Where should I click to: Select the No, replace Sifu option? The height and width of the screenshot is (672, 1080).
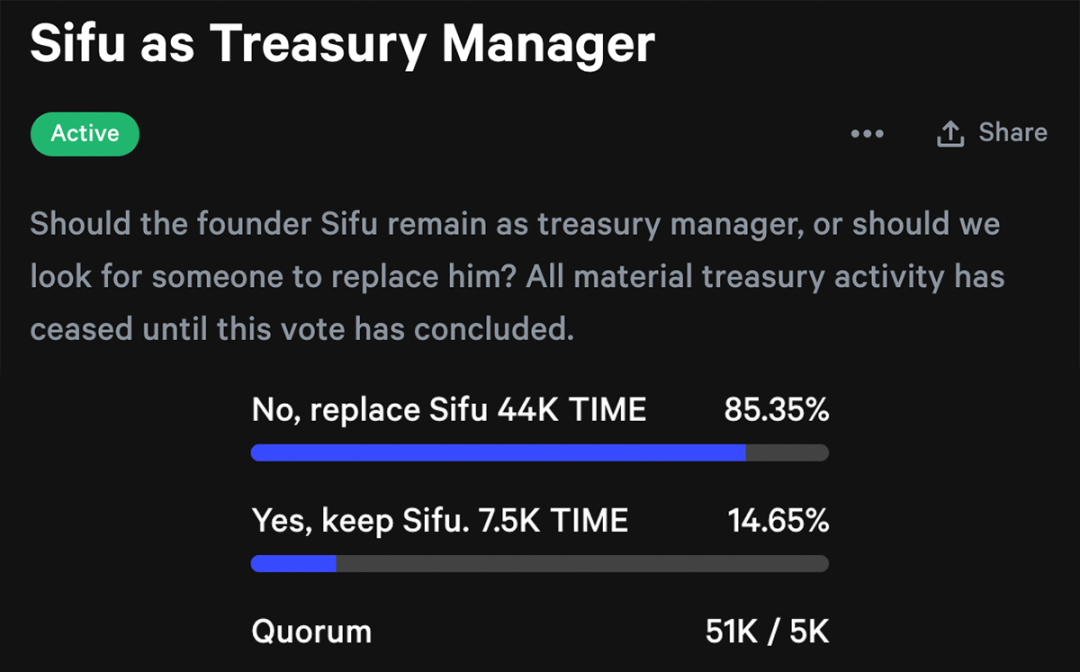(370, 410)
